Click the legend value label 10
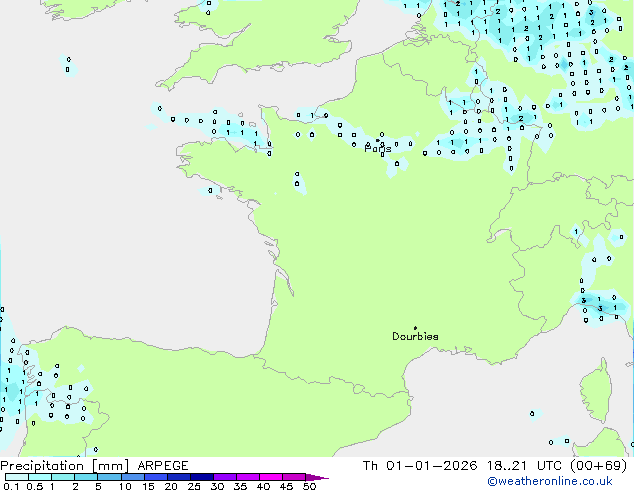 click(125, 486)
